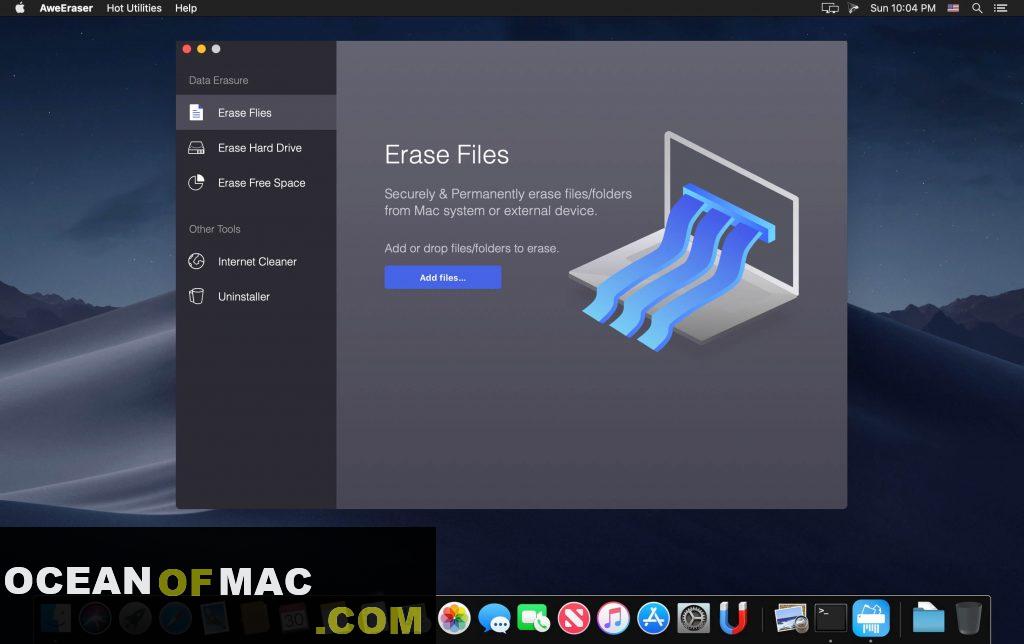
Task: Click the Sun 10:04 PM clock
Action: point(903,8)
